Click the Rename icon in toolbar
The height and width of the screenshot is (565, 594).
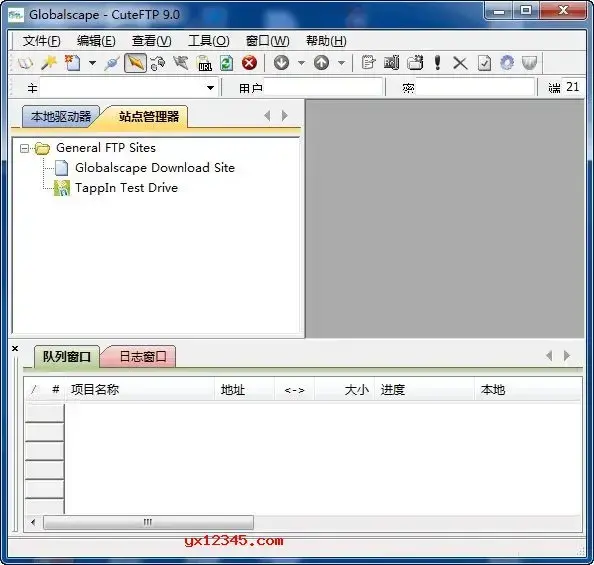[391, 63]
